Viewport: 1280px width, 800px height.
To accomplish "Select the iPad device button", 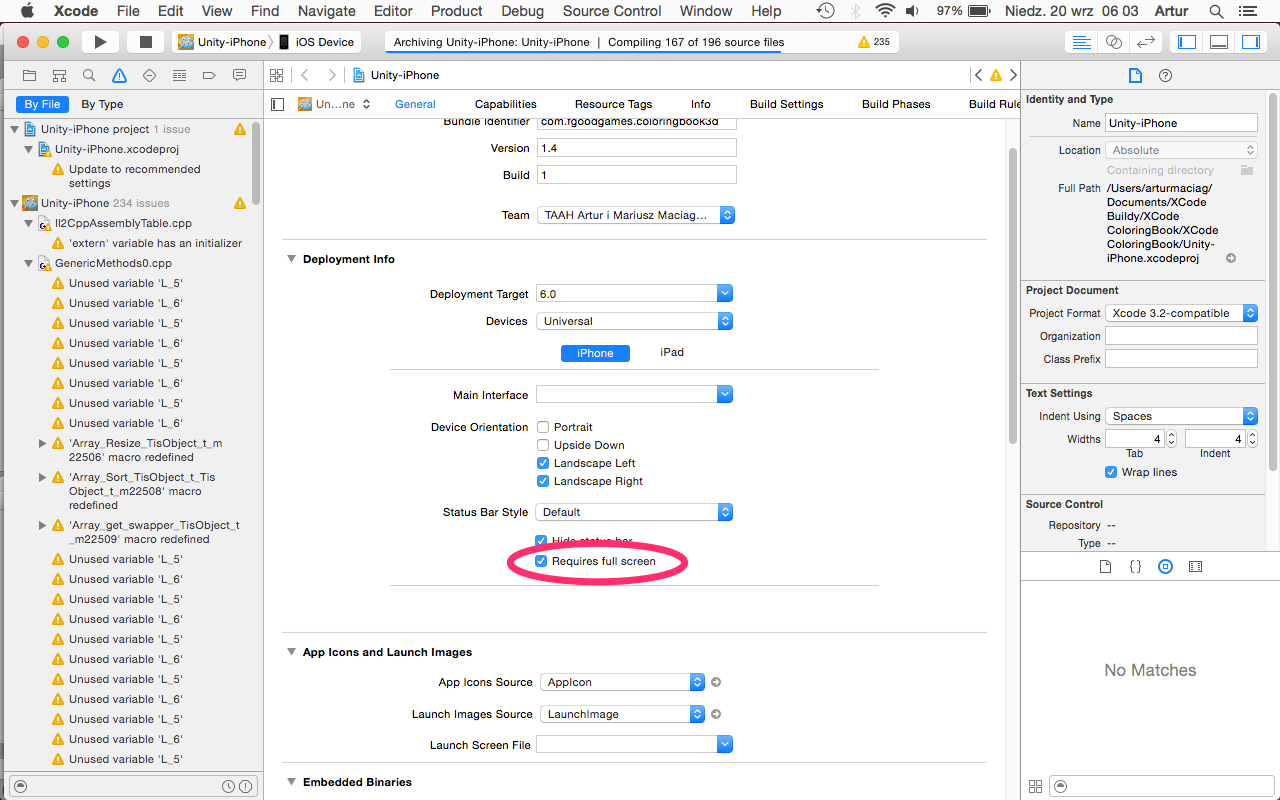I will [672, 352].
